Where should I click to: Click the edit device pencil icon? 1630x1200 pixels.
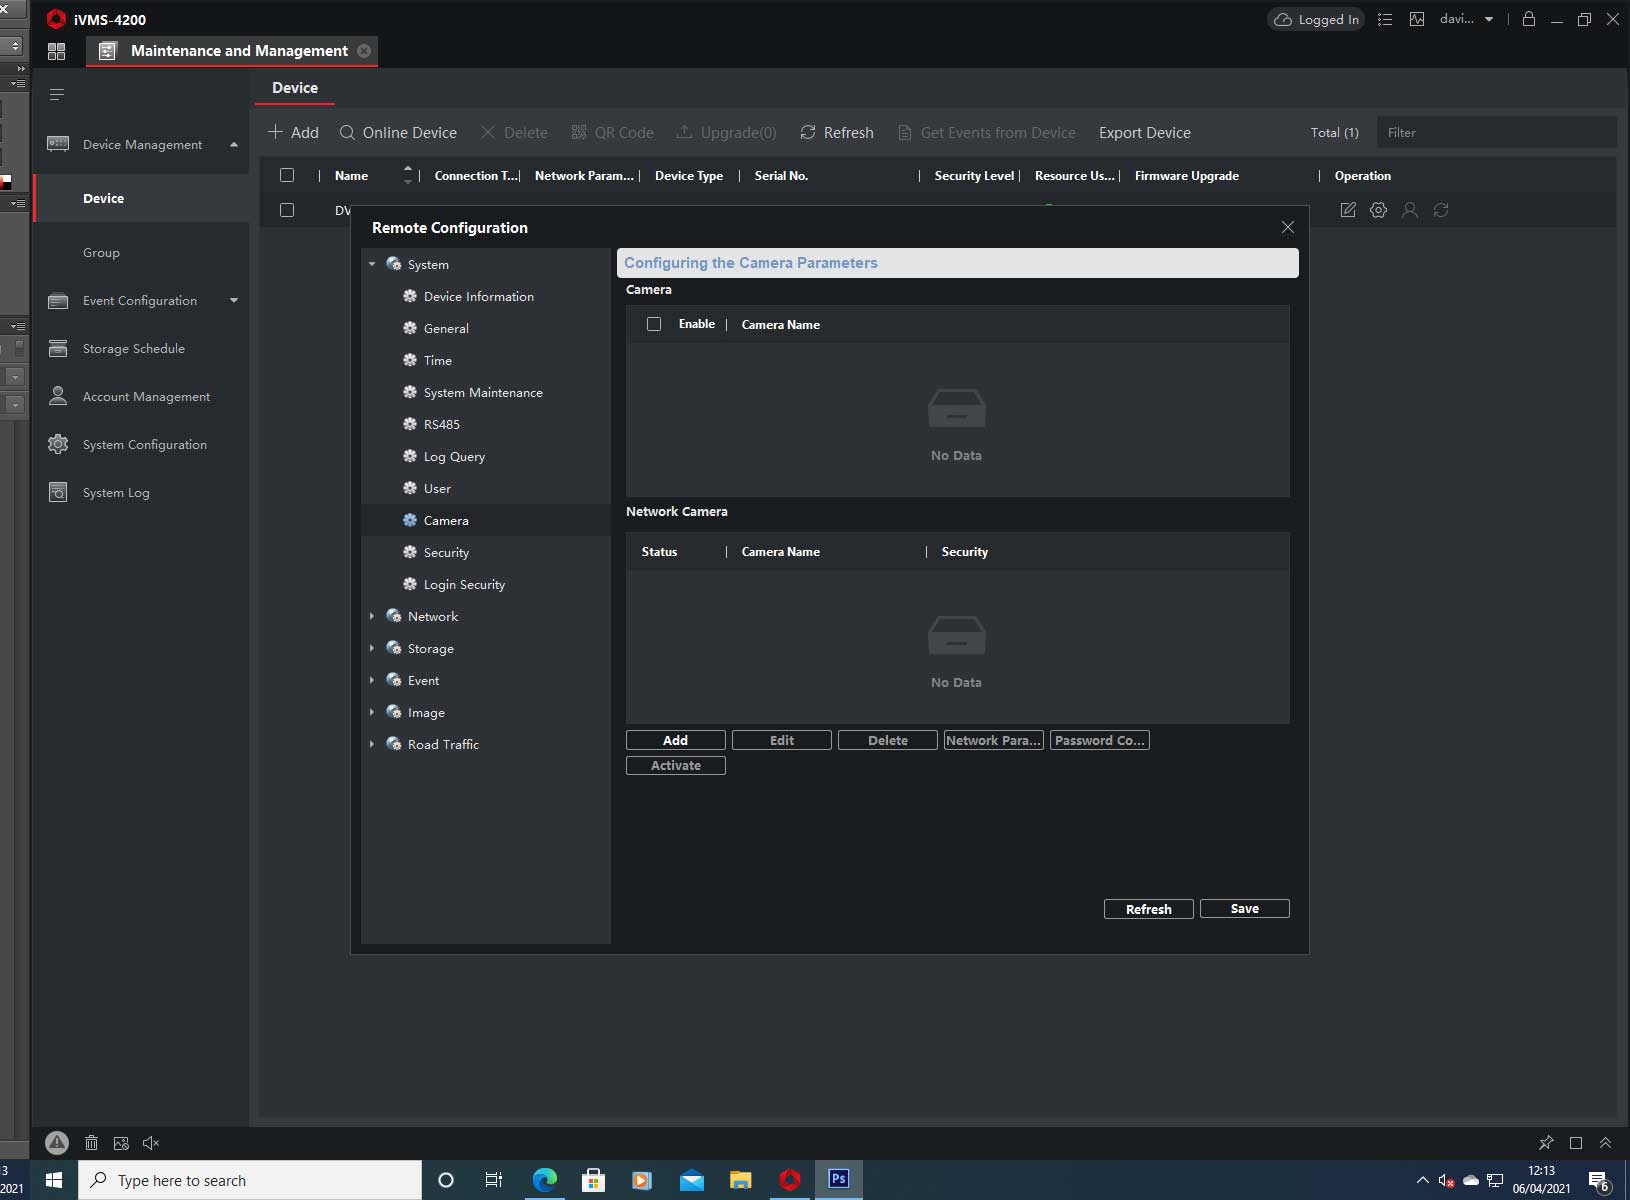1348,210
